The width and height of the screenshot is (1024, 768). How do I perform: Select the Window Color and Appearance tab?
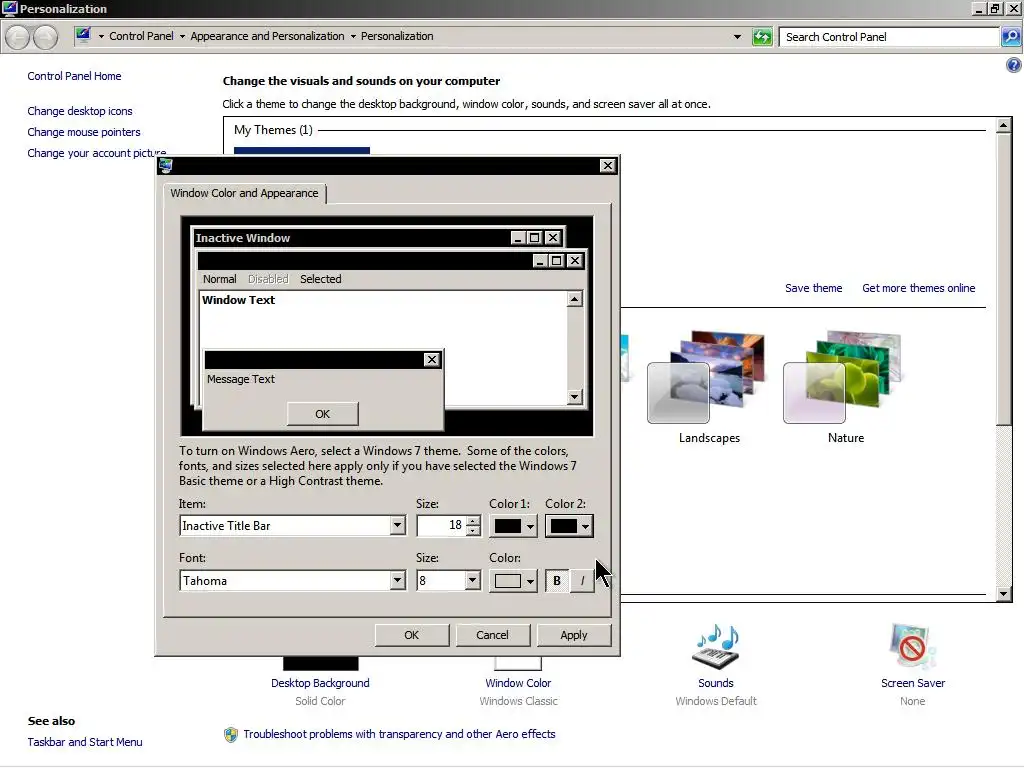[244, 193]
